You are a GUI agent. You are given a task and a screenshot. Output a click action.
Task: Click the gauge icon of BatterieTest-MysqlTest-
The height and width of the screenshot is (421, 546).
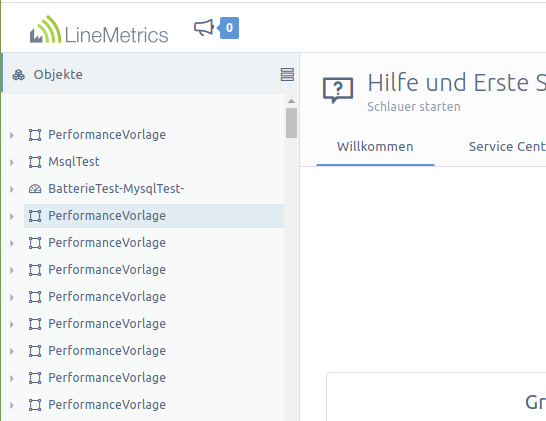pos(35,189)
